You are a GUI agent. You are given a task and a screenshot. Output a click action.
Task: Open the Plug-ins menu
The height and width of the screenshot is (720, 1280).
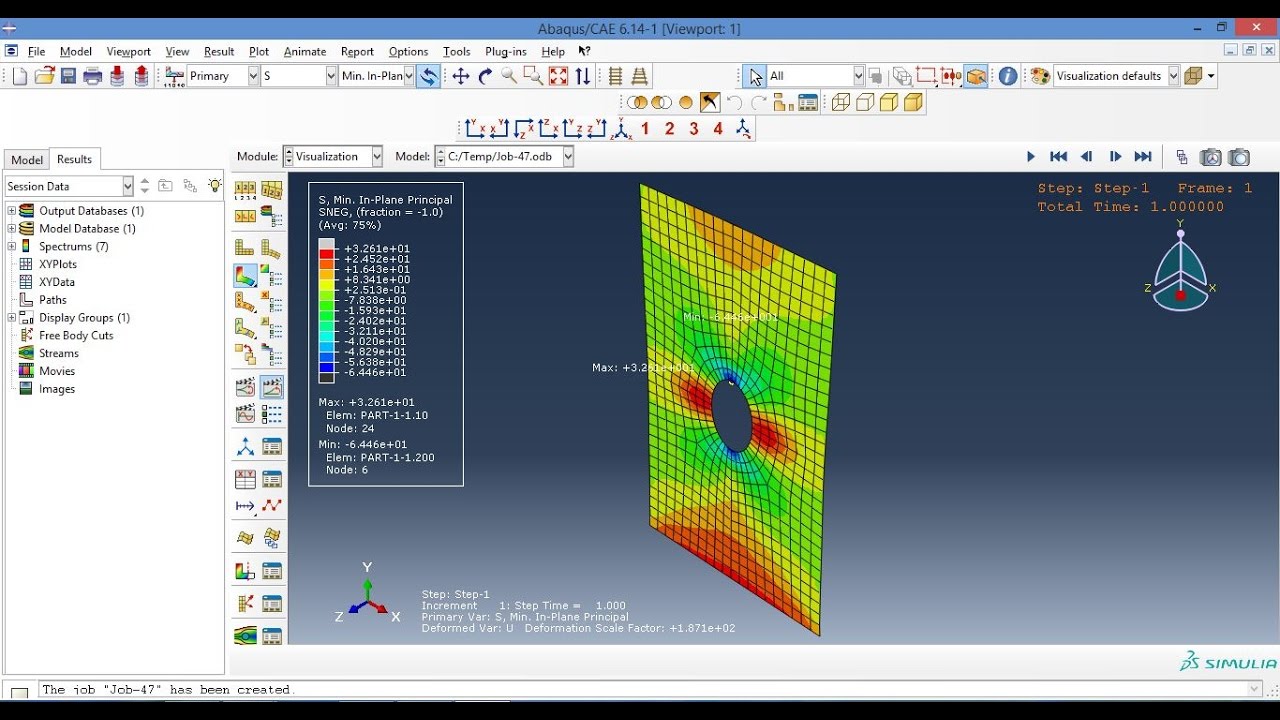[x=506, y=52]
